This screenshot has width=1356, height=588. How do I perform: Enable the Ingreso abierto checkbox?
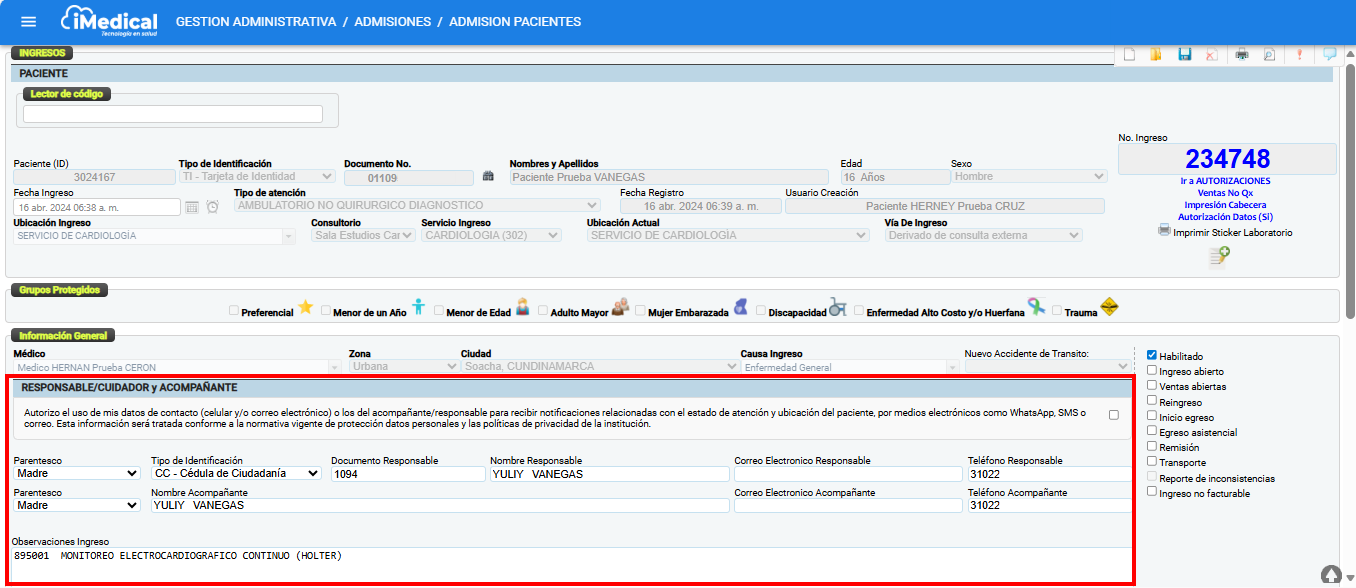pyautogui.click(x=1152, y=370)
